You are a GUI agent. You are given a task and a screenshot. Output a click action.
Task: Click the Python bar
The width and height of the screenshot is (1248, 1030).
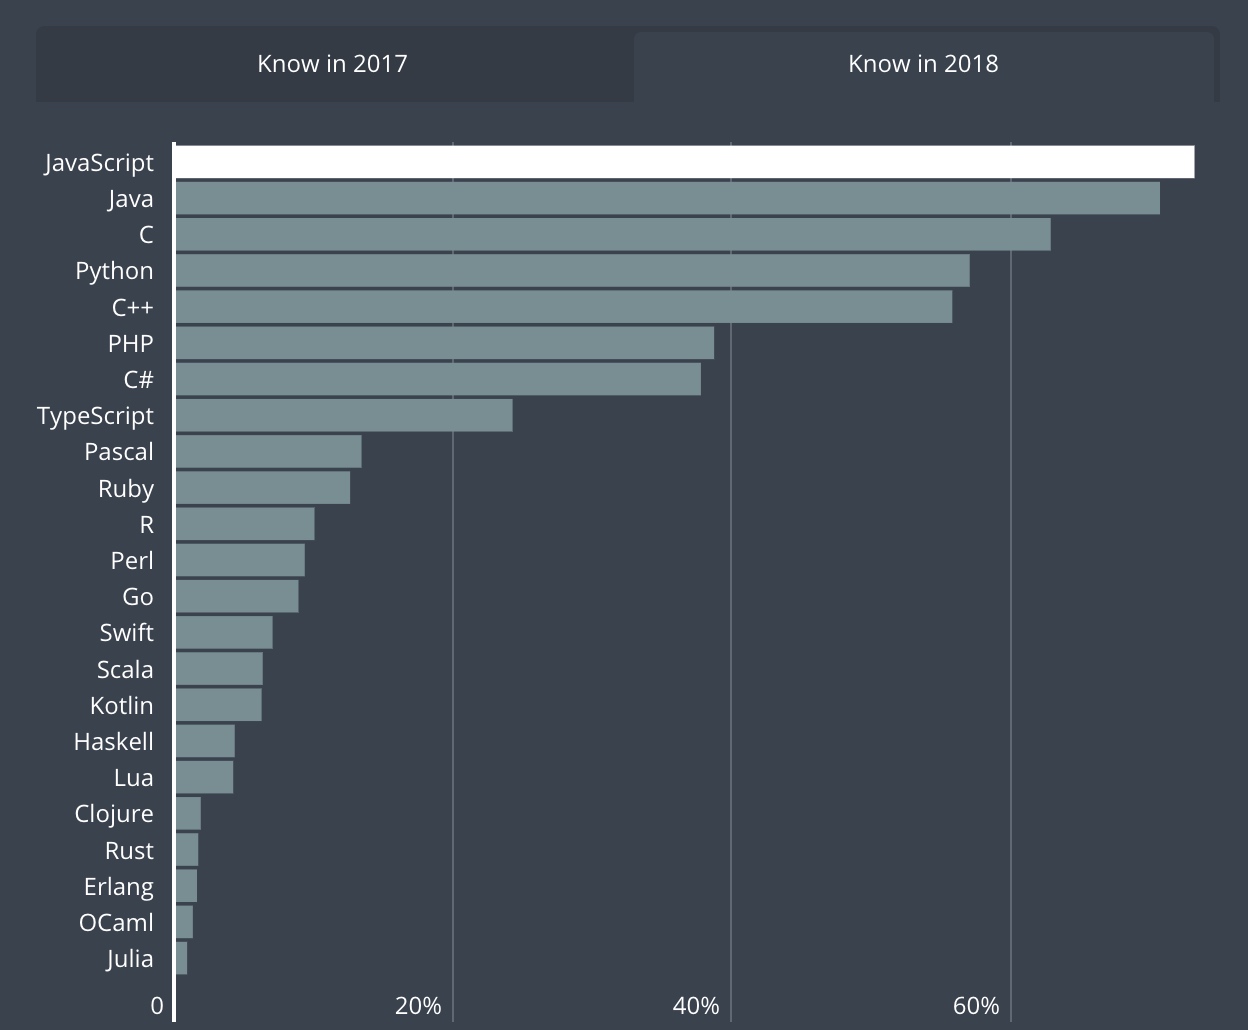pyautogui.click(x=572, y=271)
